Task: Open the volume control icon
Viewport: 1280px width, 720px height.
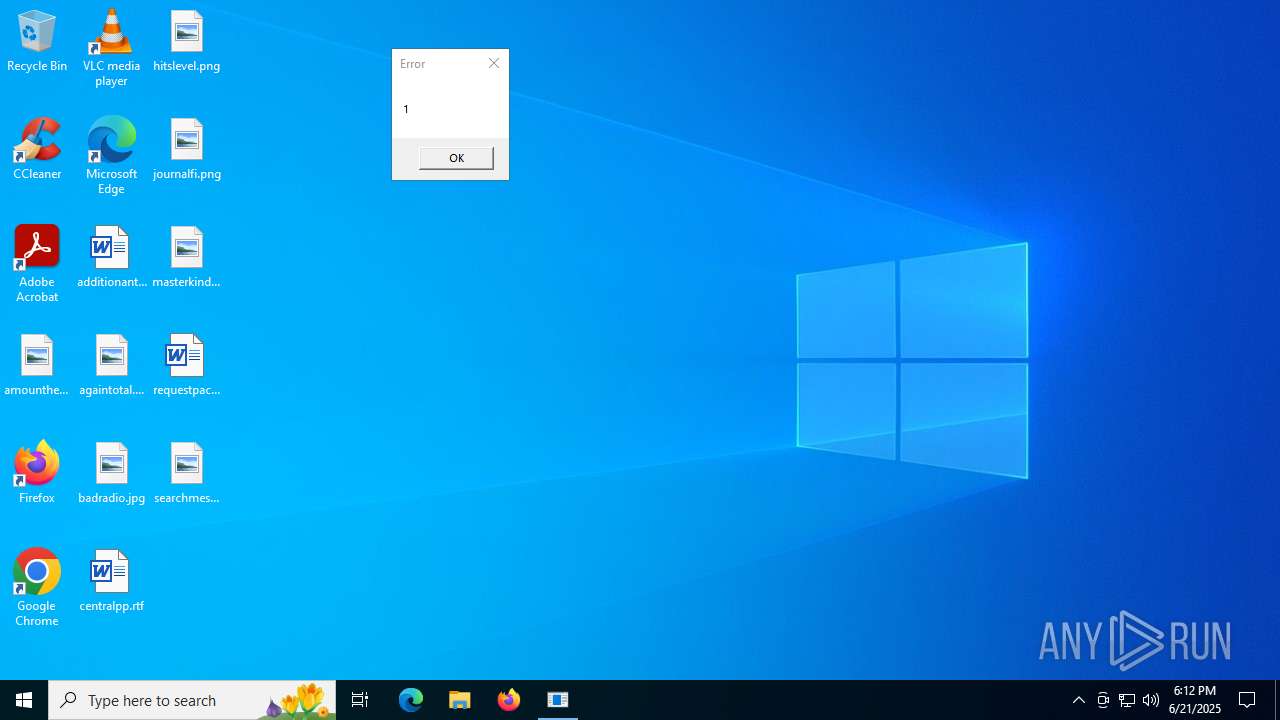Action: 1151,700
